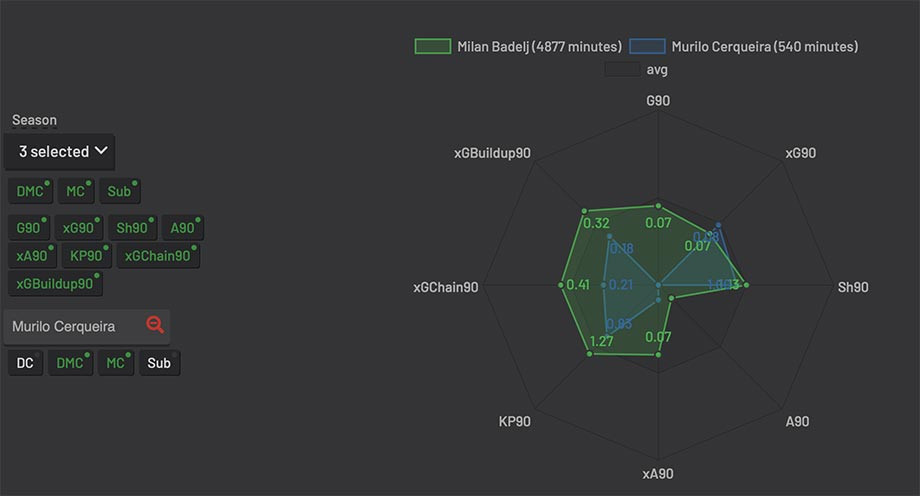This screenshot has width=920, height=496.
Task: Toggle the KP90 metric chip
Action: (87, 256)
